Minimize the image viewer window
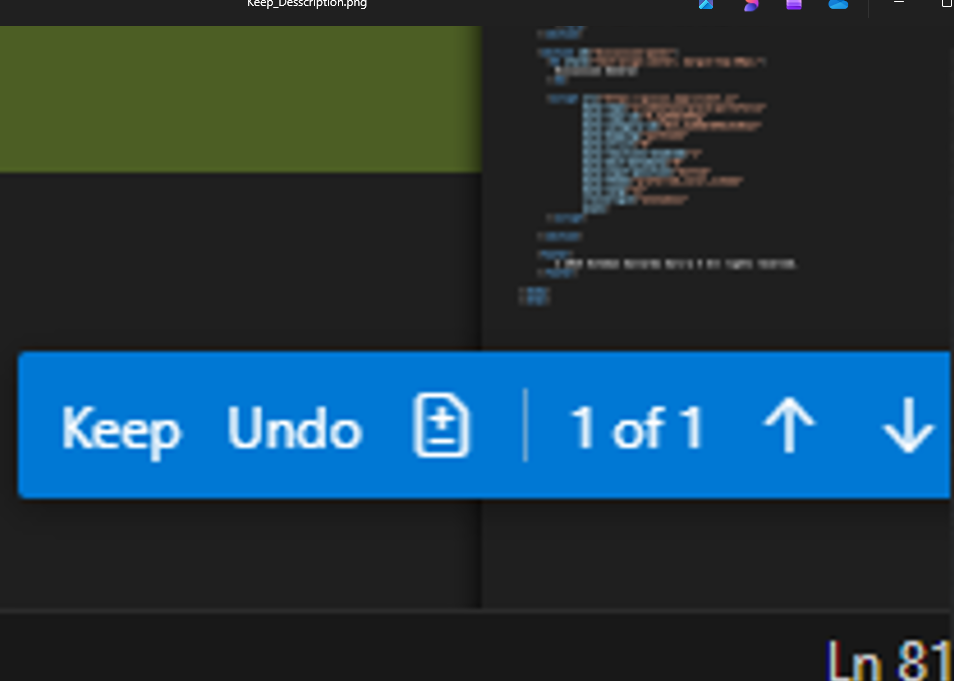 (x=899, y=2)
